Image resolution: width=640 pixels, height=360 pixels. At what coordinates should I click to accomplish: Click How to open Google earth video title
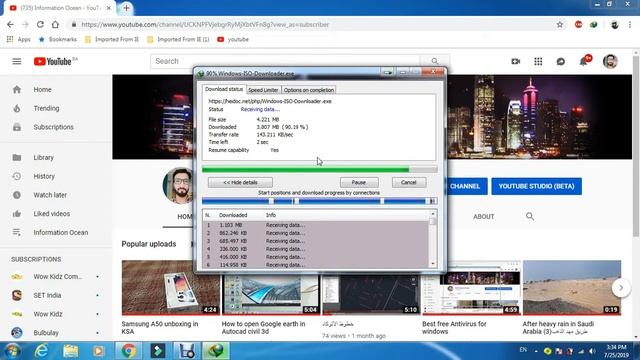[x=263, y=328]
